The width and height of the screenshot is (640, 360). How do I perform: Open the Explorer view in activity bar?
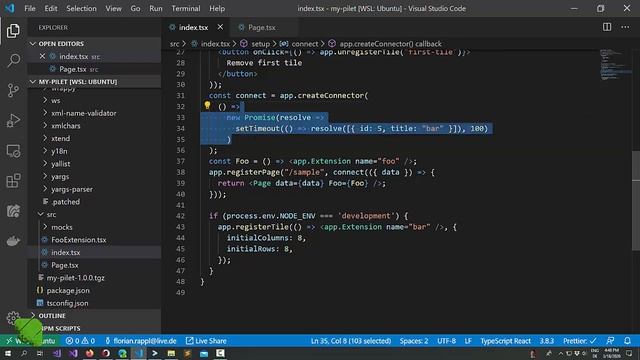[x=13, y=31]
